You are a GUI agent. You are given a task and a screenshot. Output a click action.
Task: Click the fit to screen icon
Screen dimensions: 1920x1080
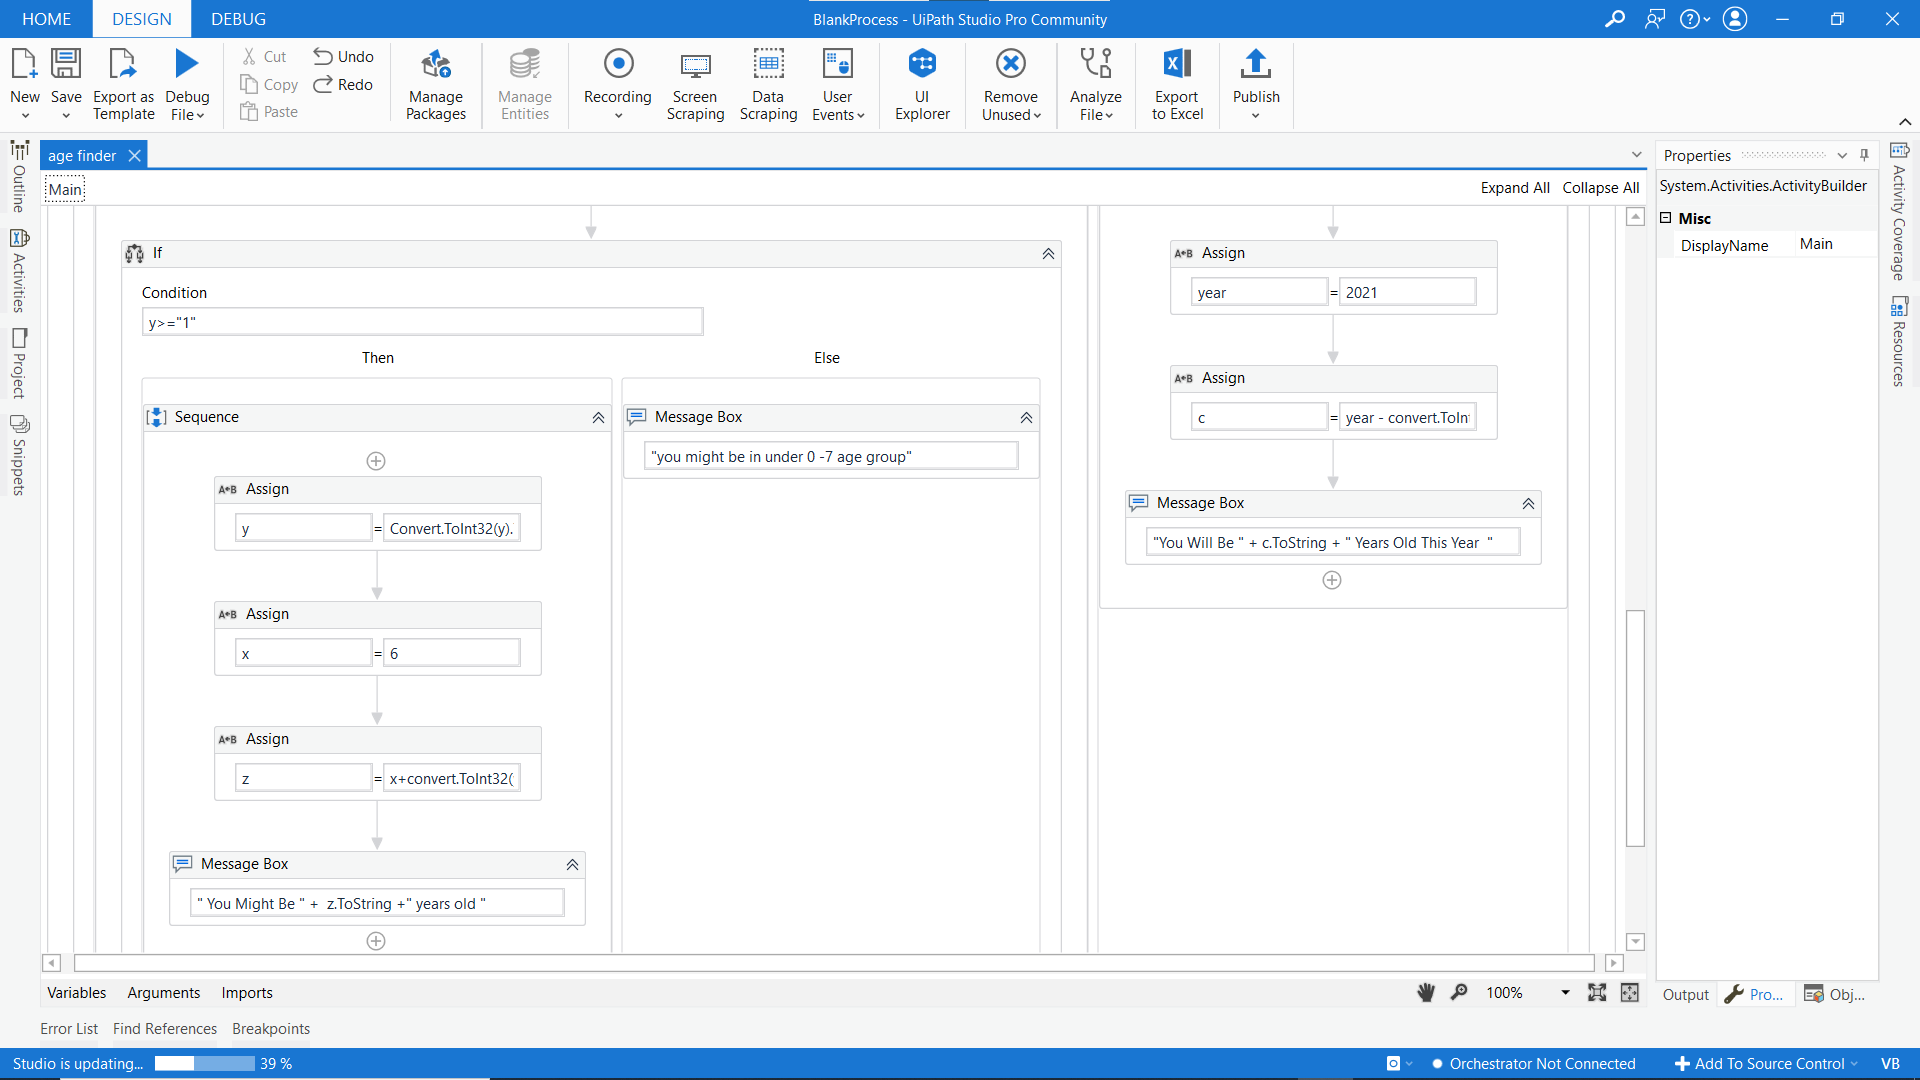1597,992
